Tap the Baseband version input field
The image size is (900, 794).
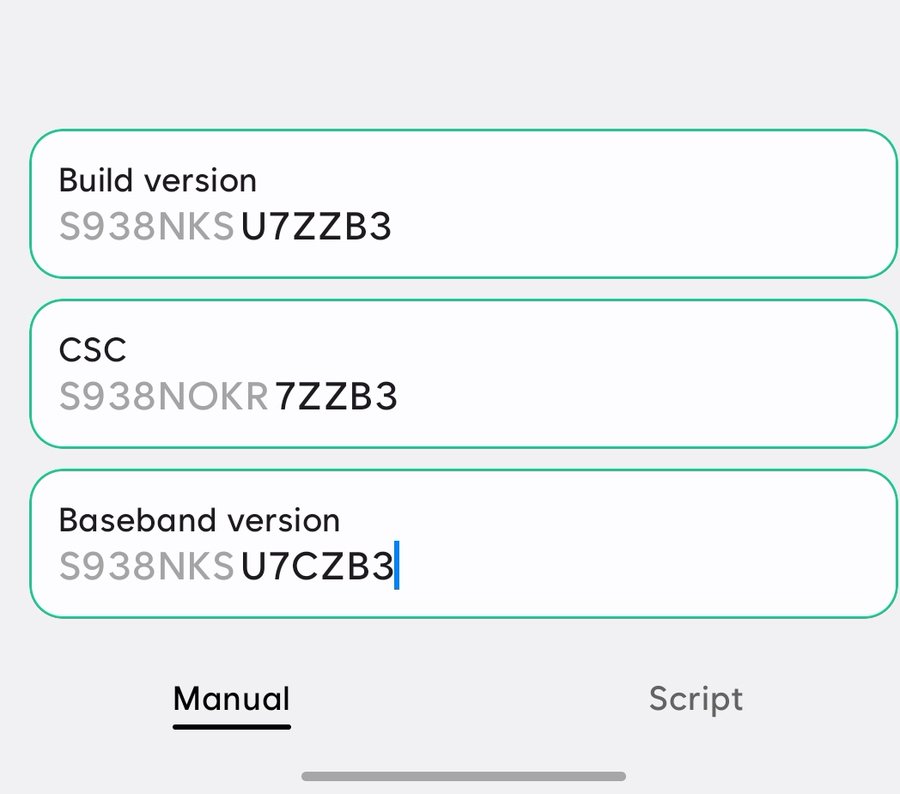pos(463,544)
